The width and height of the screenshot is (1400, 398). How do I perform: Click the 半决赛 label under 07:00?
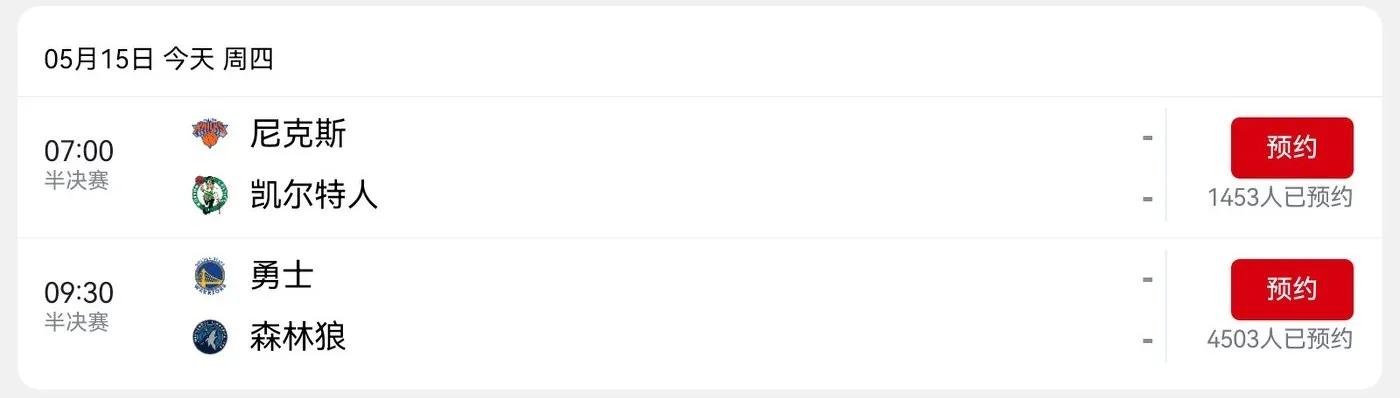tap(76, 181)
